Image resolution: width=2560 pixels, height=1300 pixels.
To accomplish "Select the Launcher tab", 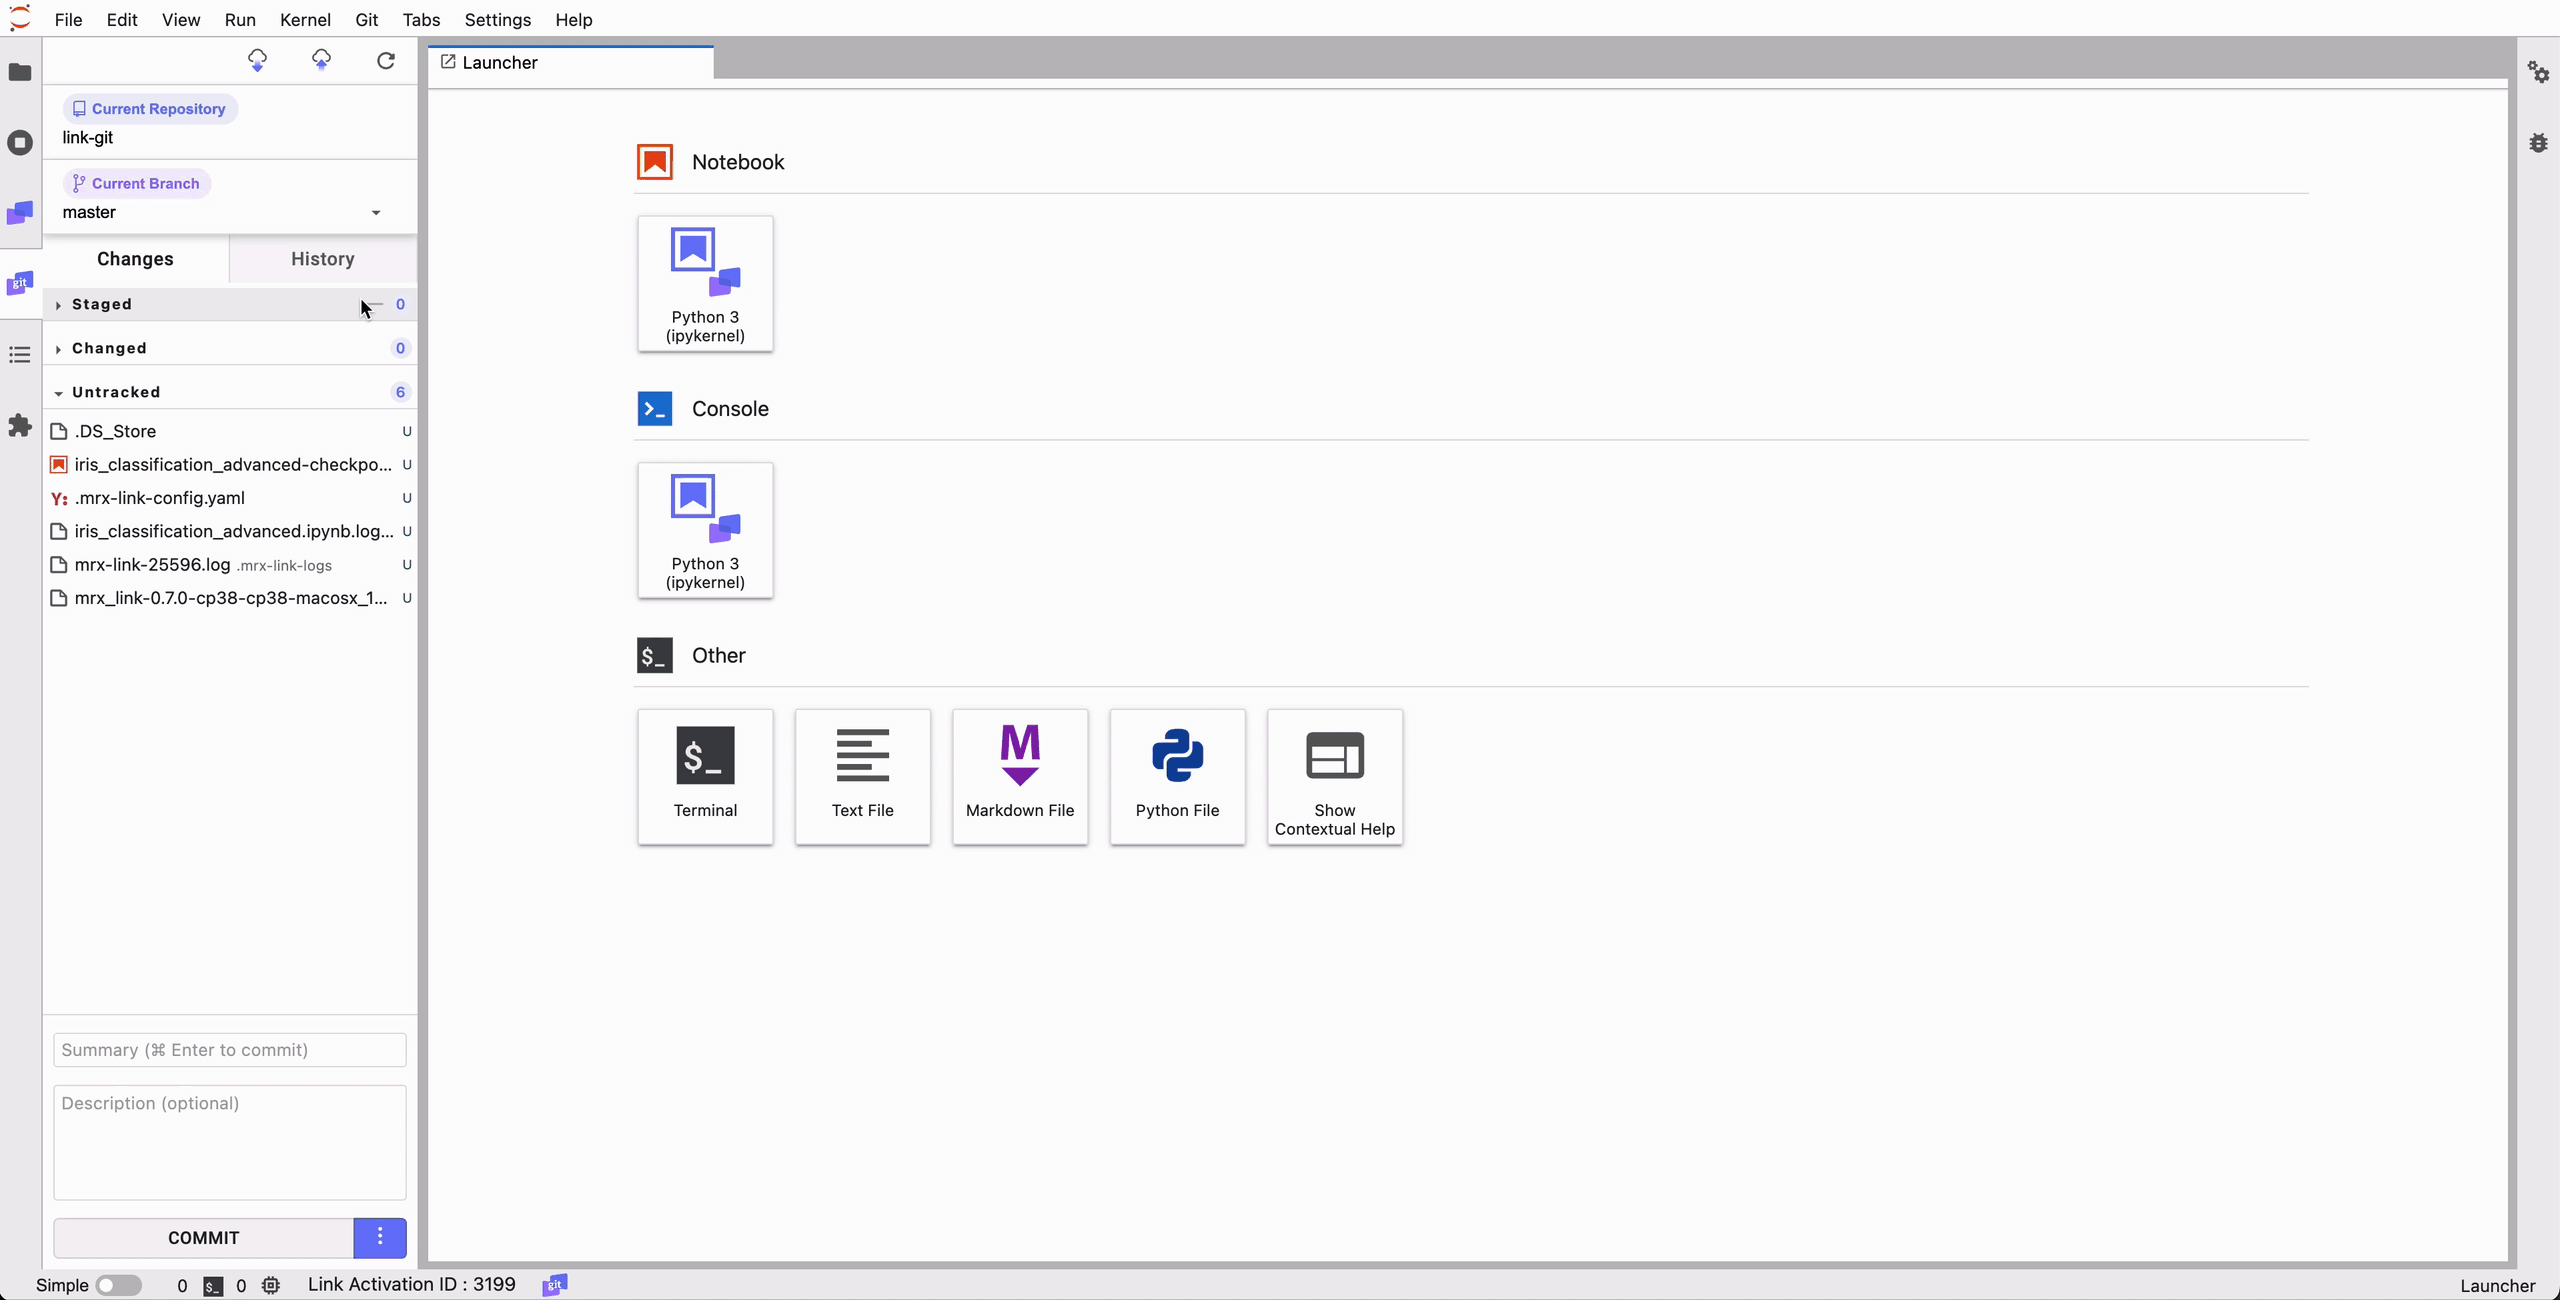I will [x=570, y=63].
